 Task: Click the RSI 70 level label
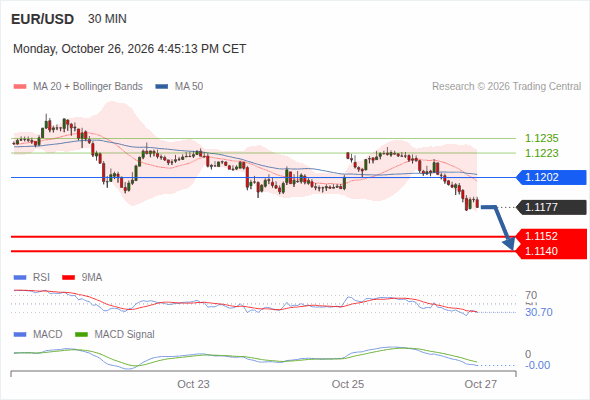point(531,295)
